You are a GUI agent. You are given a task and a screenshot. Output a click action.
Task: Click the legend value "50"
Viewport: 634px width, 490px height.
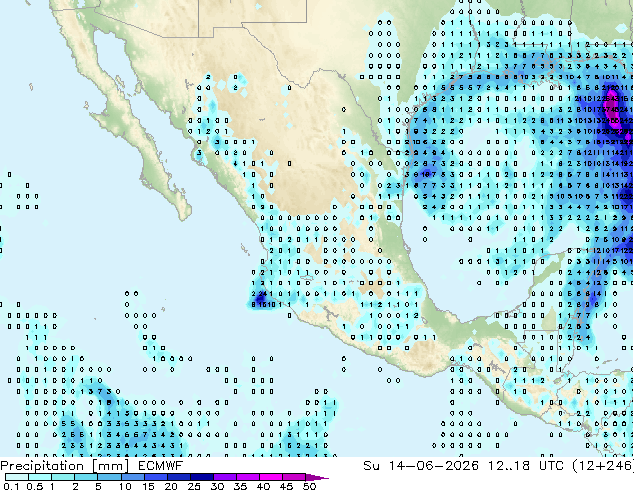309,486
